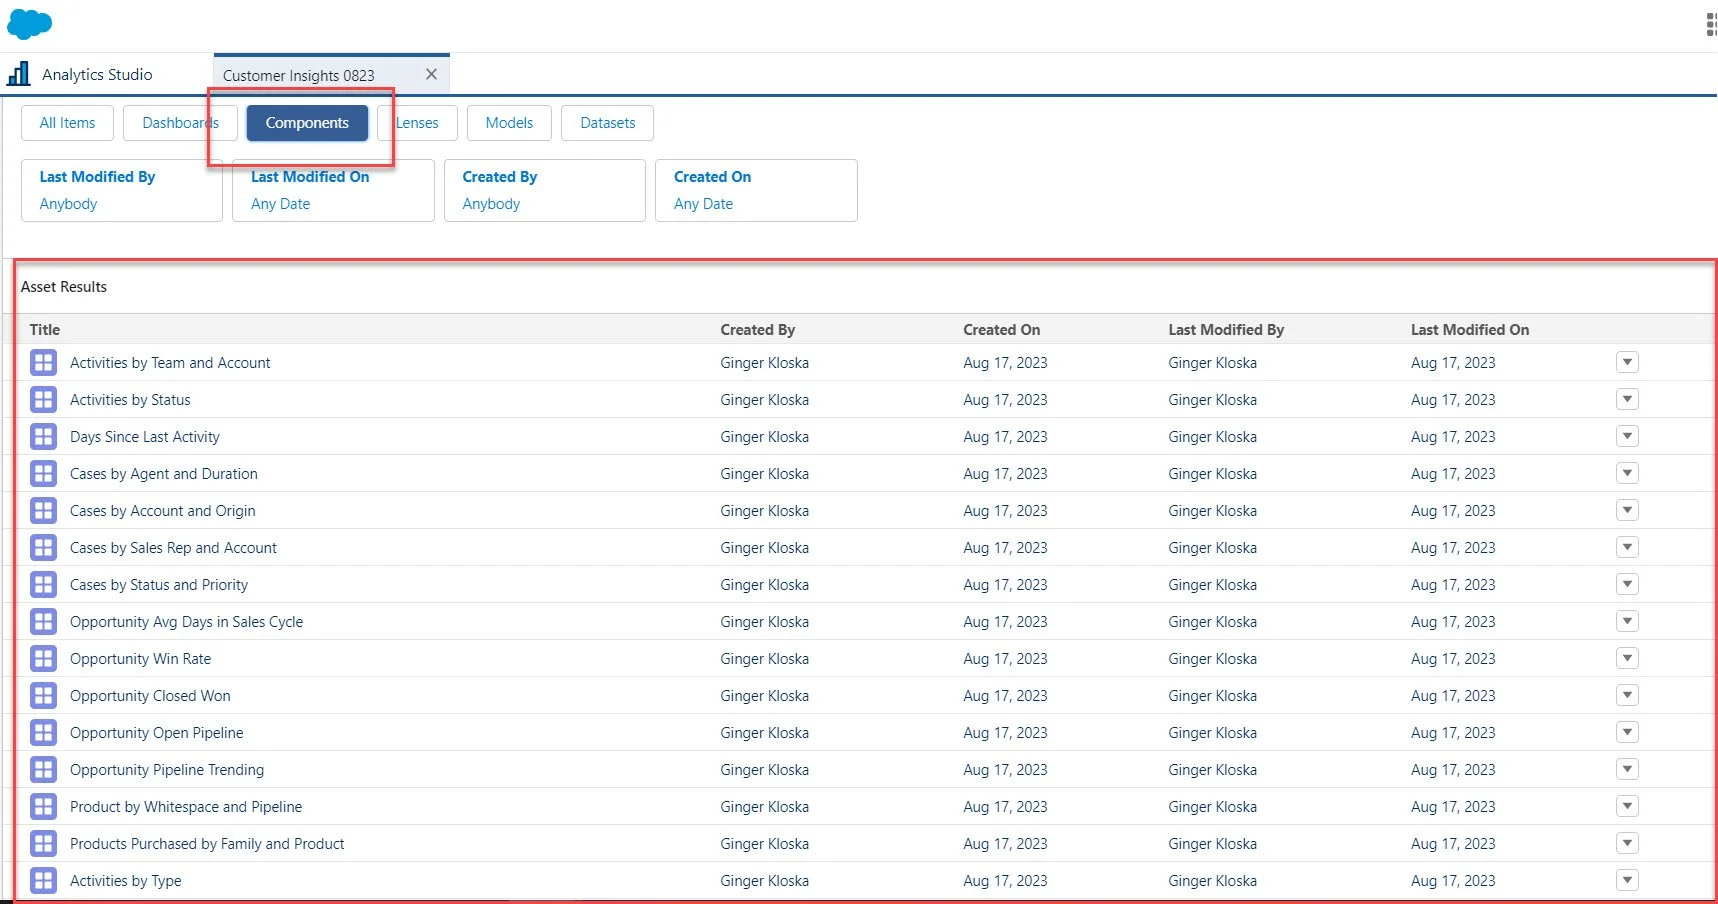
Task: Open row actions for Activities by Team and Account
Action: point(1627,362)
